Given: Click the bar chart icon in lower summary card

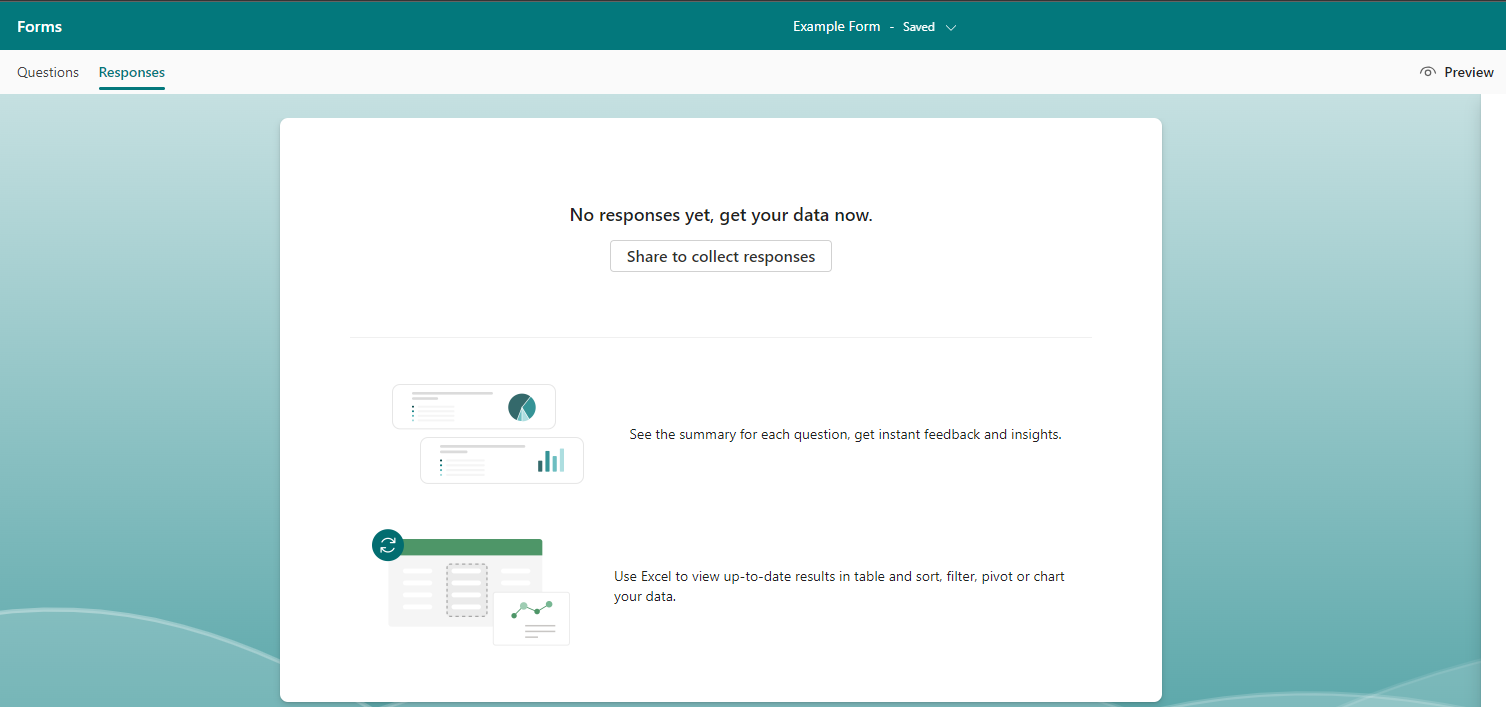Looking at the screenshot, I should 551,460.
